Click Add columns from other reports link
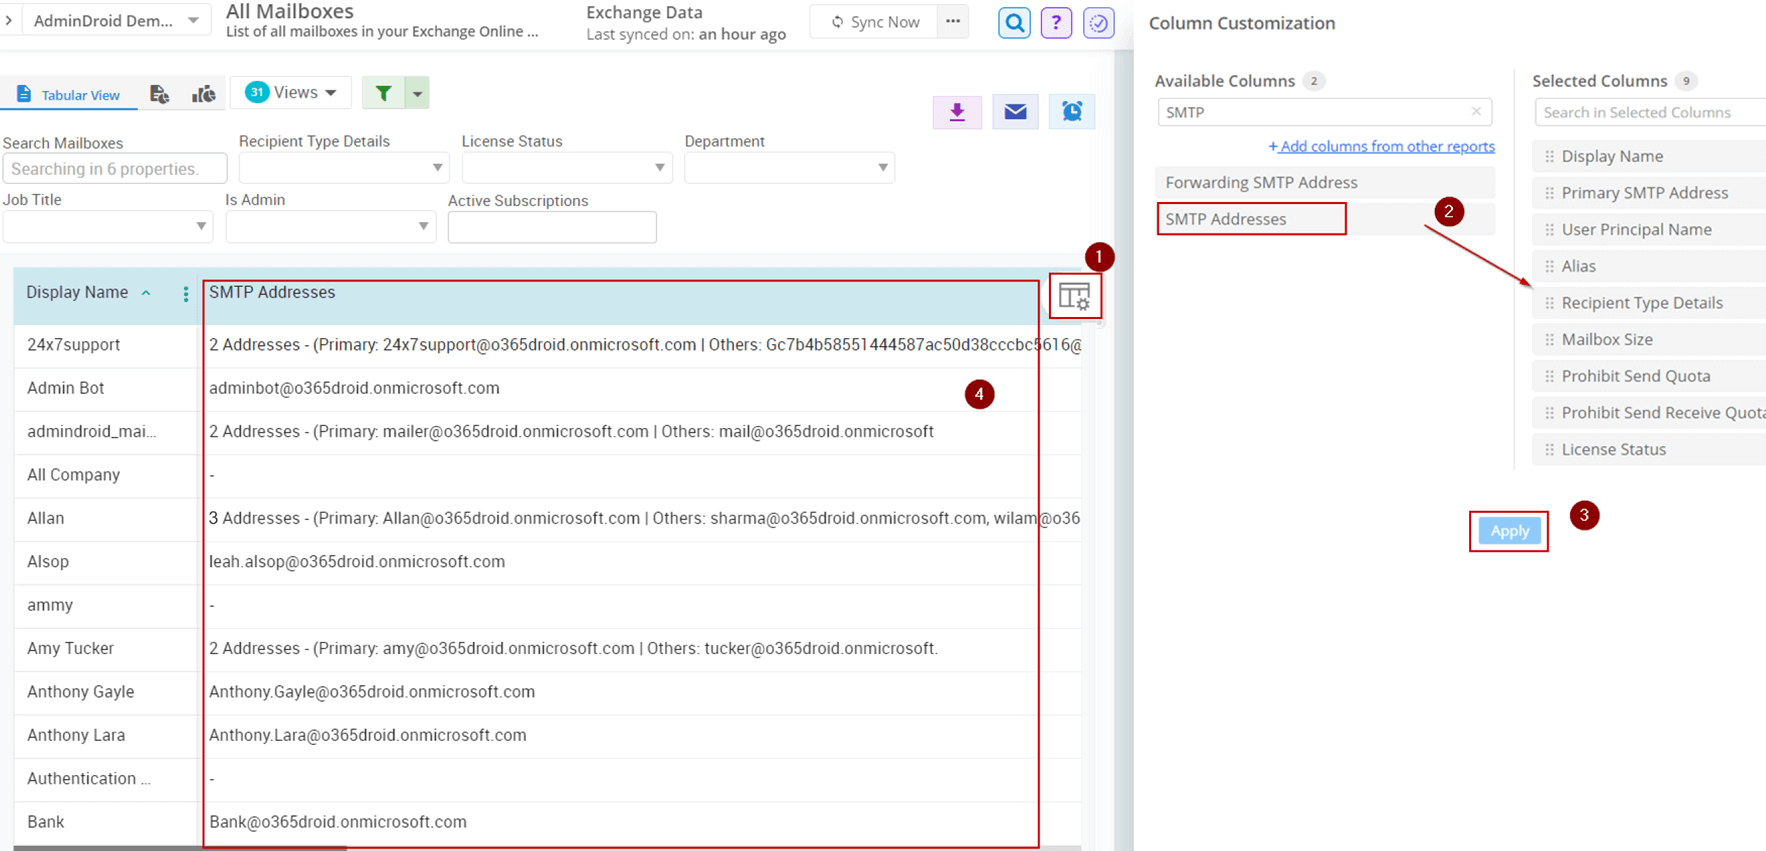The width and height of the screenshot is (1766, 851). click(1382, 146)
